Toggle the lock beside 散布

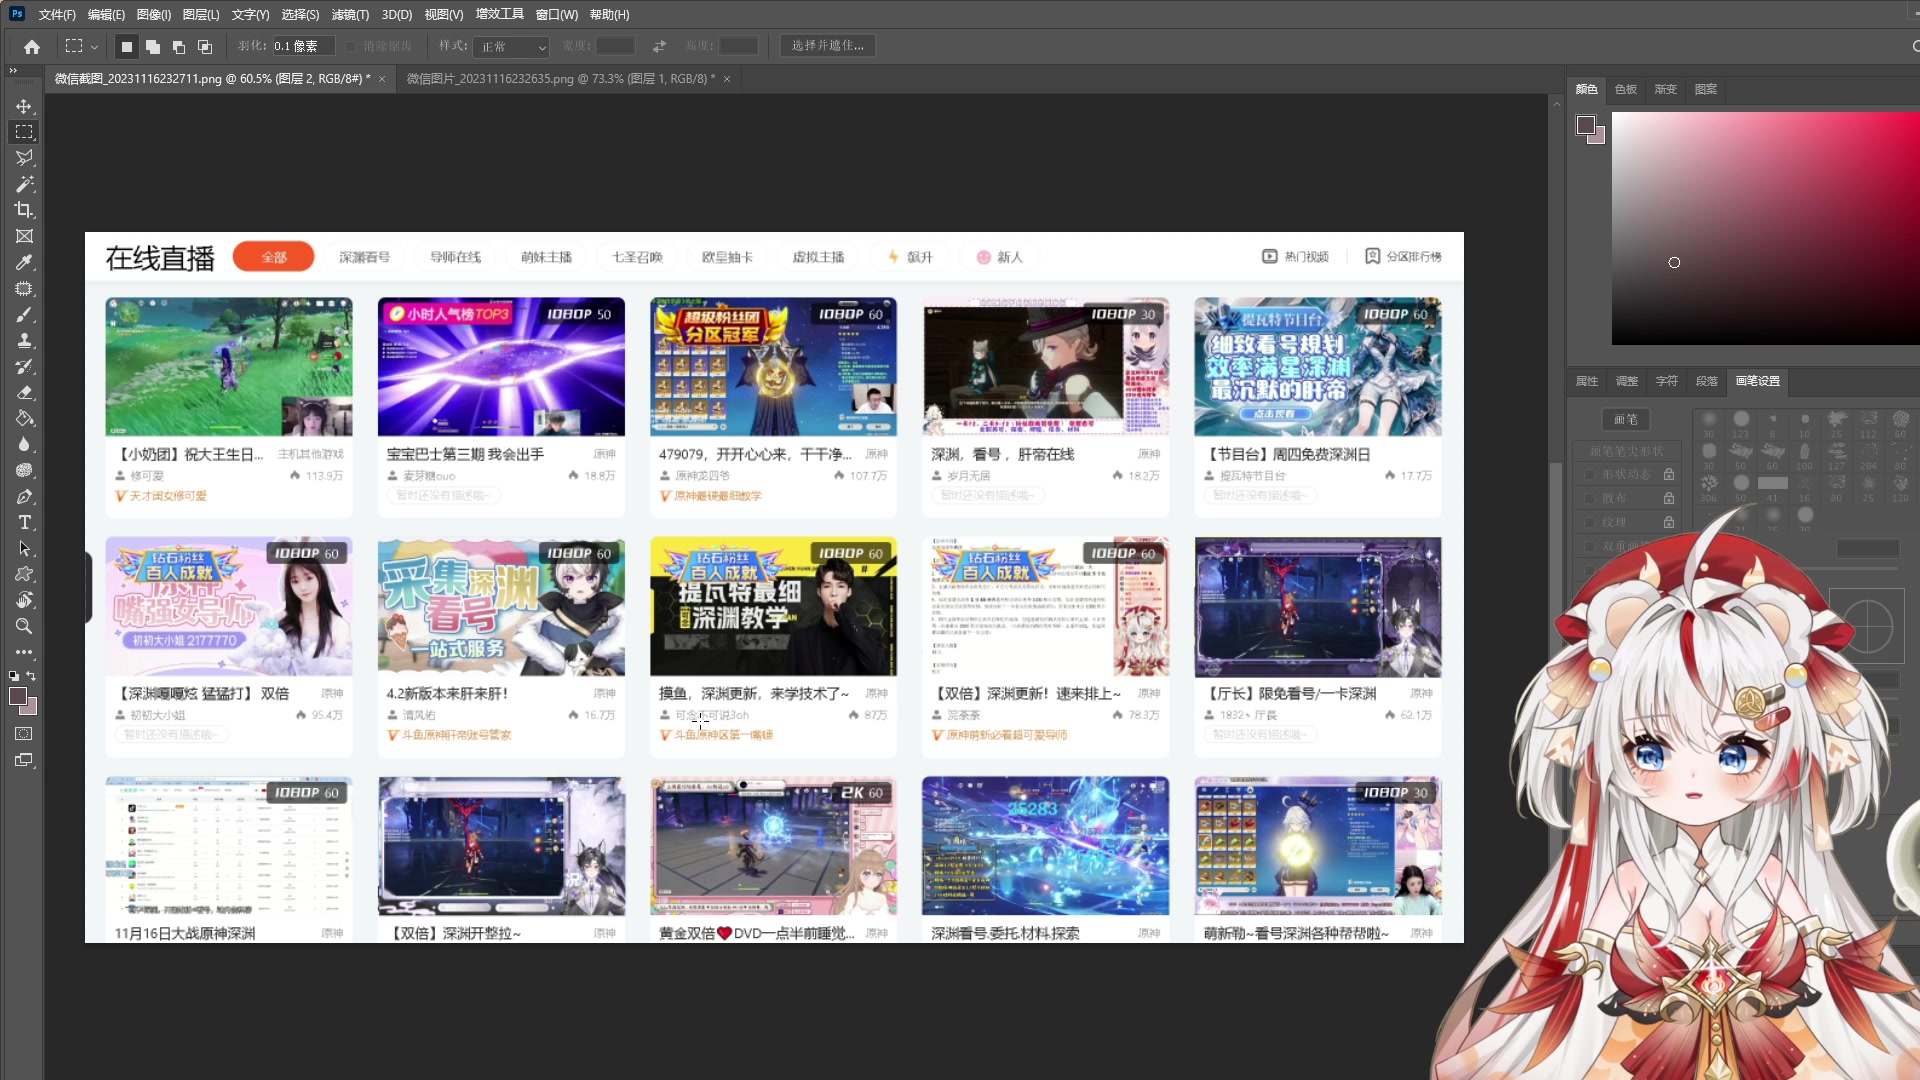[1669, 498]
